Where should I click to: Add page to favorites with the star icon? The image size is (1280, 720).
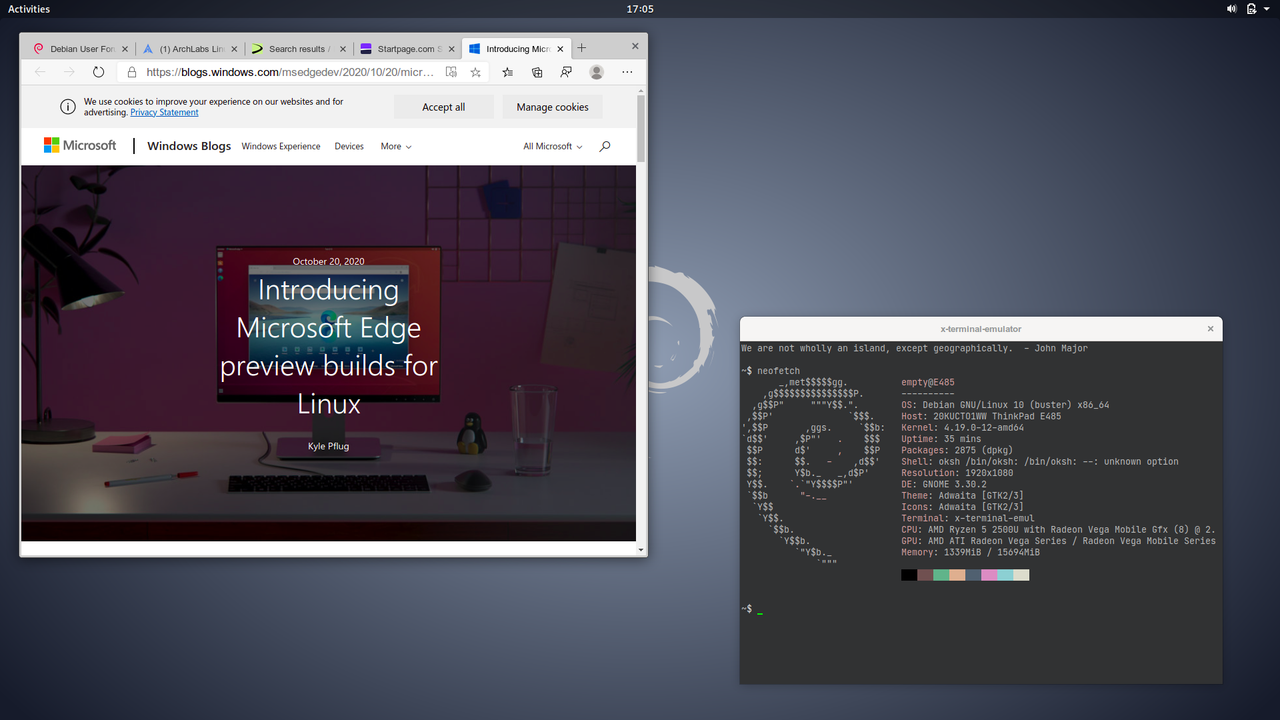click(x=476, y=72)
